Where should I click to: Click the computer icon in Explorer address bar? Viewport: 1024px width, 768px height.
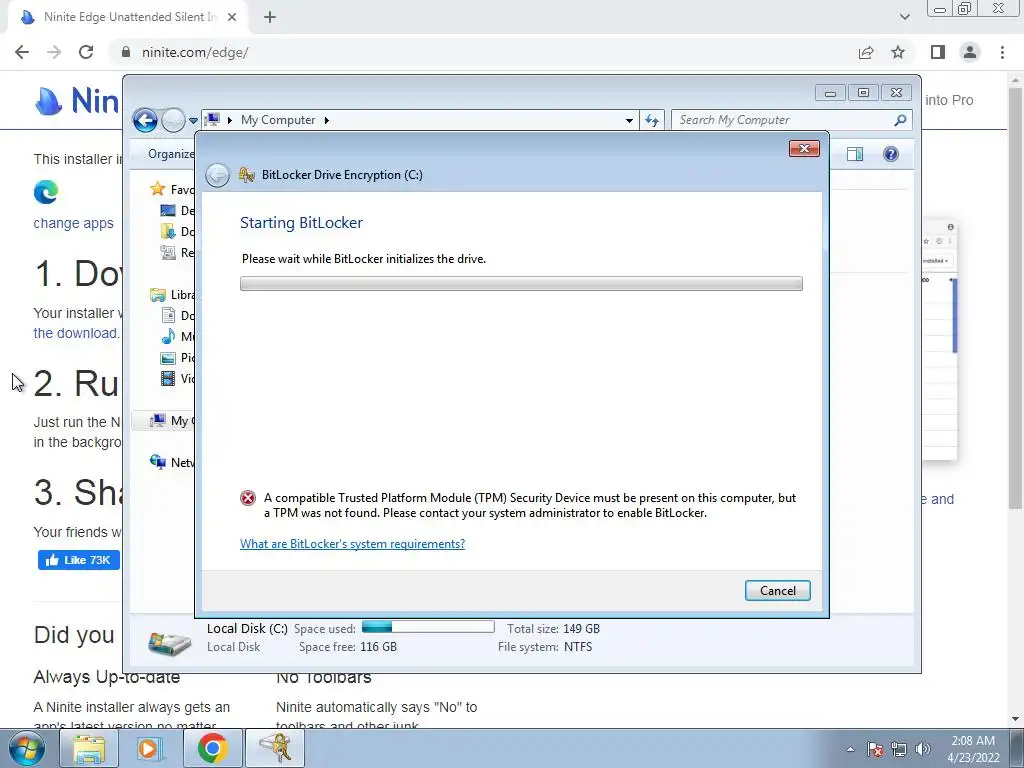(212, 120)
